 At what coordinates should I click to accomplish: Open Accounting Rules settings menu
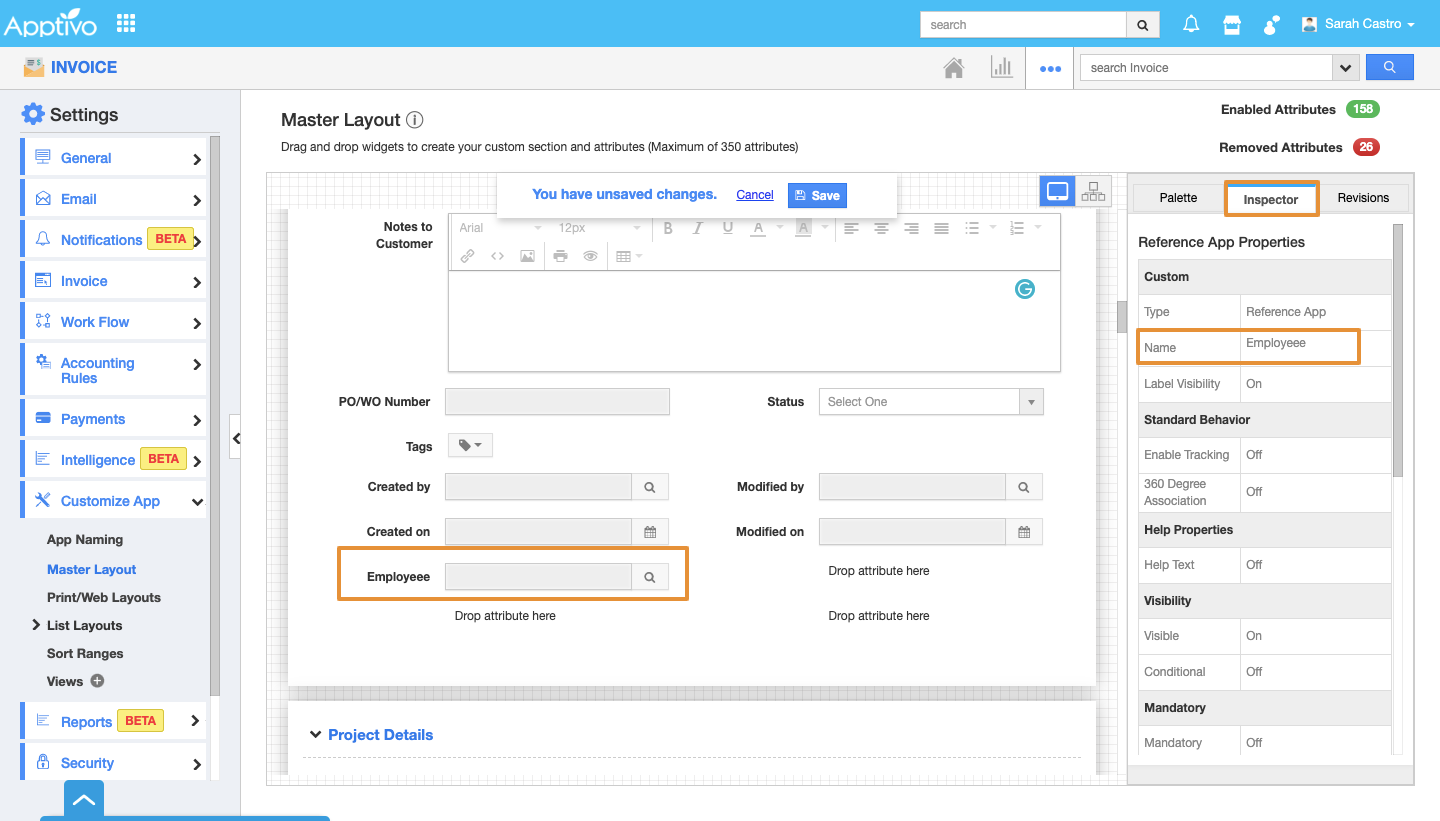[x=113, y=370]
